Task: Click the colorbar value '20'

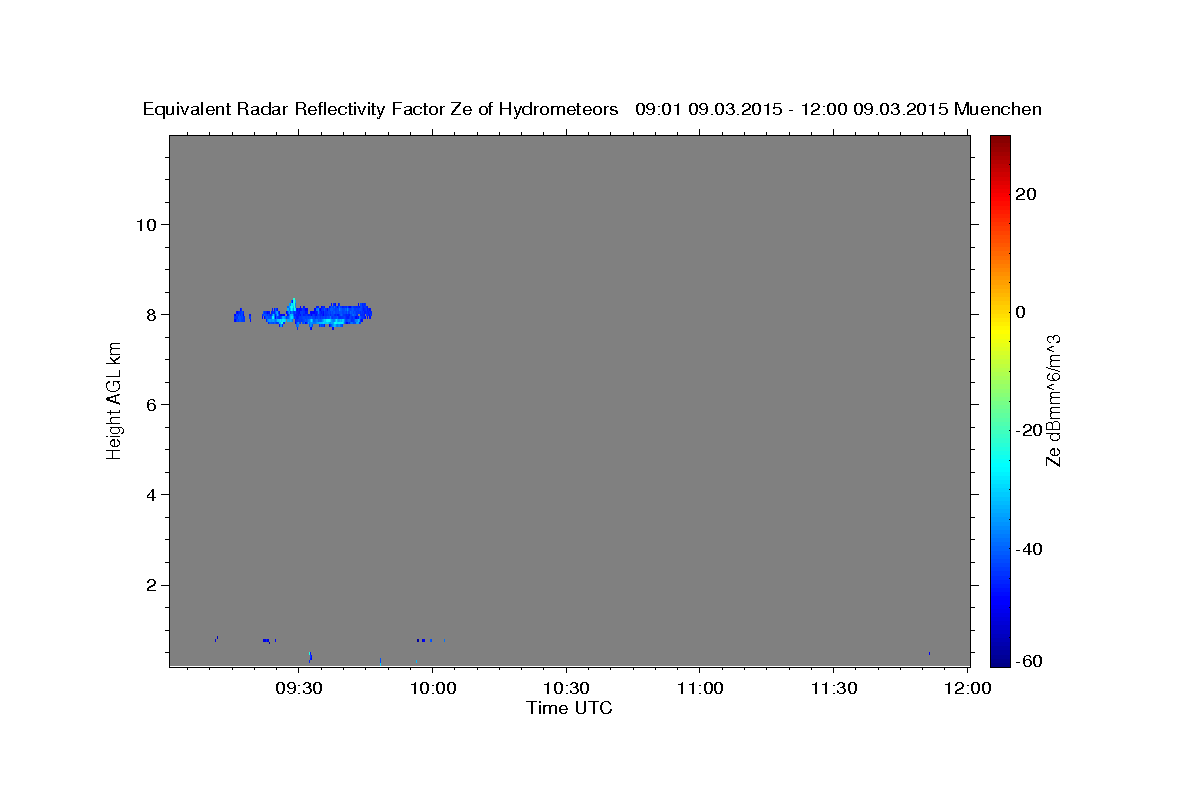Action: [x=1025, y=194]
